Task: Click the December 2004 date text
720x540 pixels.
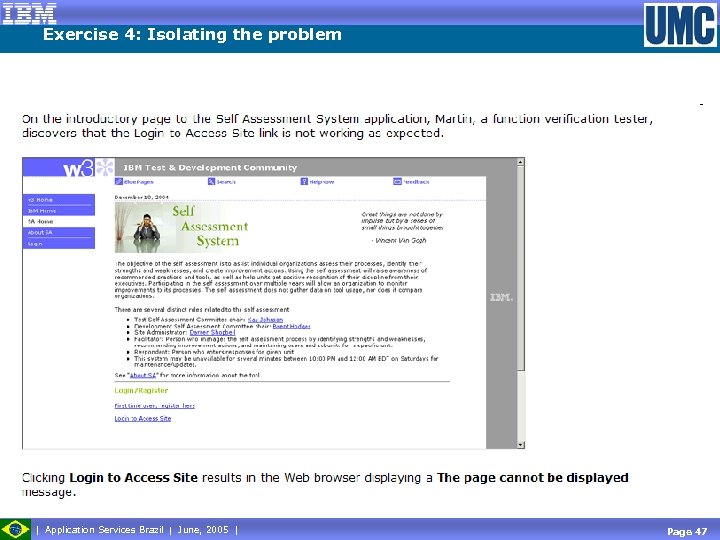Action: point(141,197)
